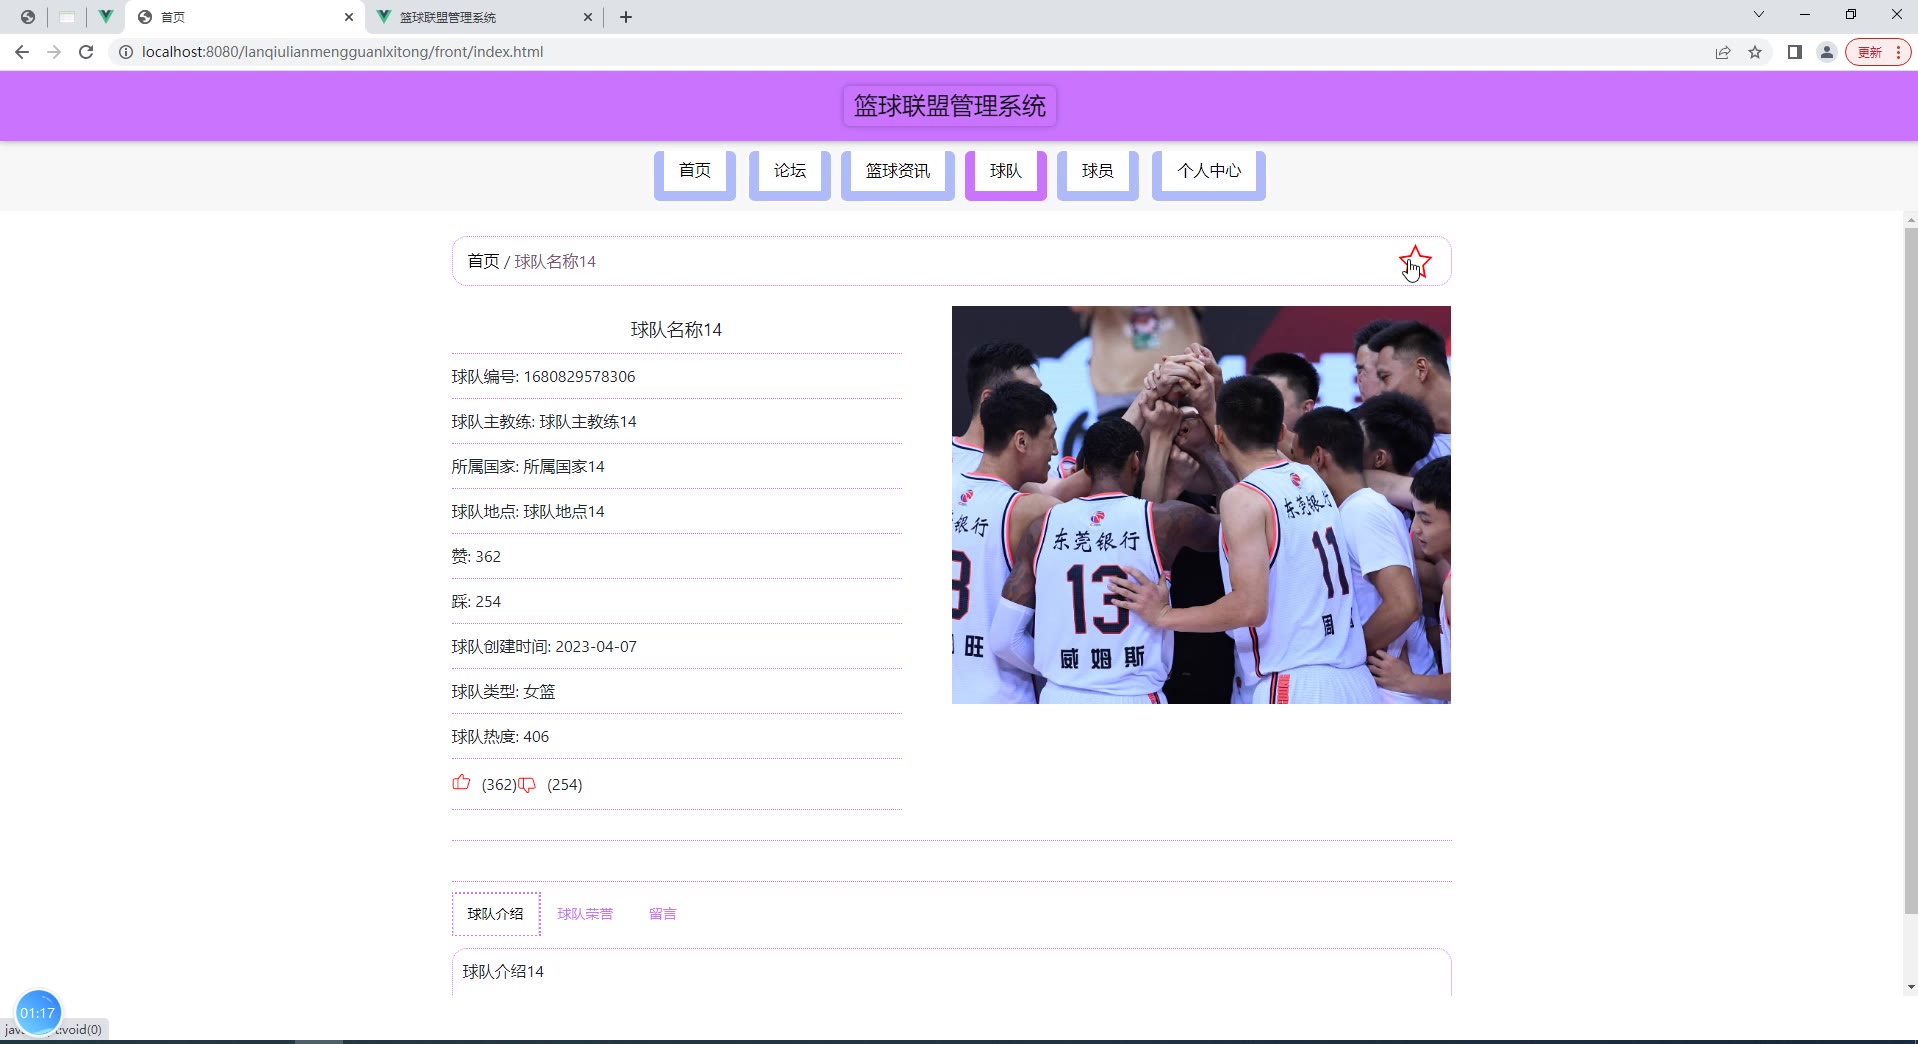This screenshot has width=1918, height=1044.
Task: Dislike the team with thumbs-down icon
Action: (527, 785)
